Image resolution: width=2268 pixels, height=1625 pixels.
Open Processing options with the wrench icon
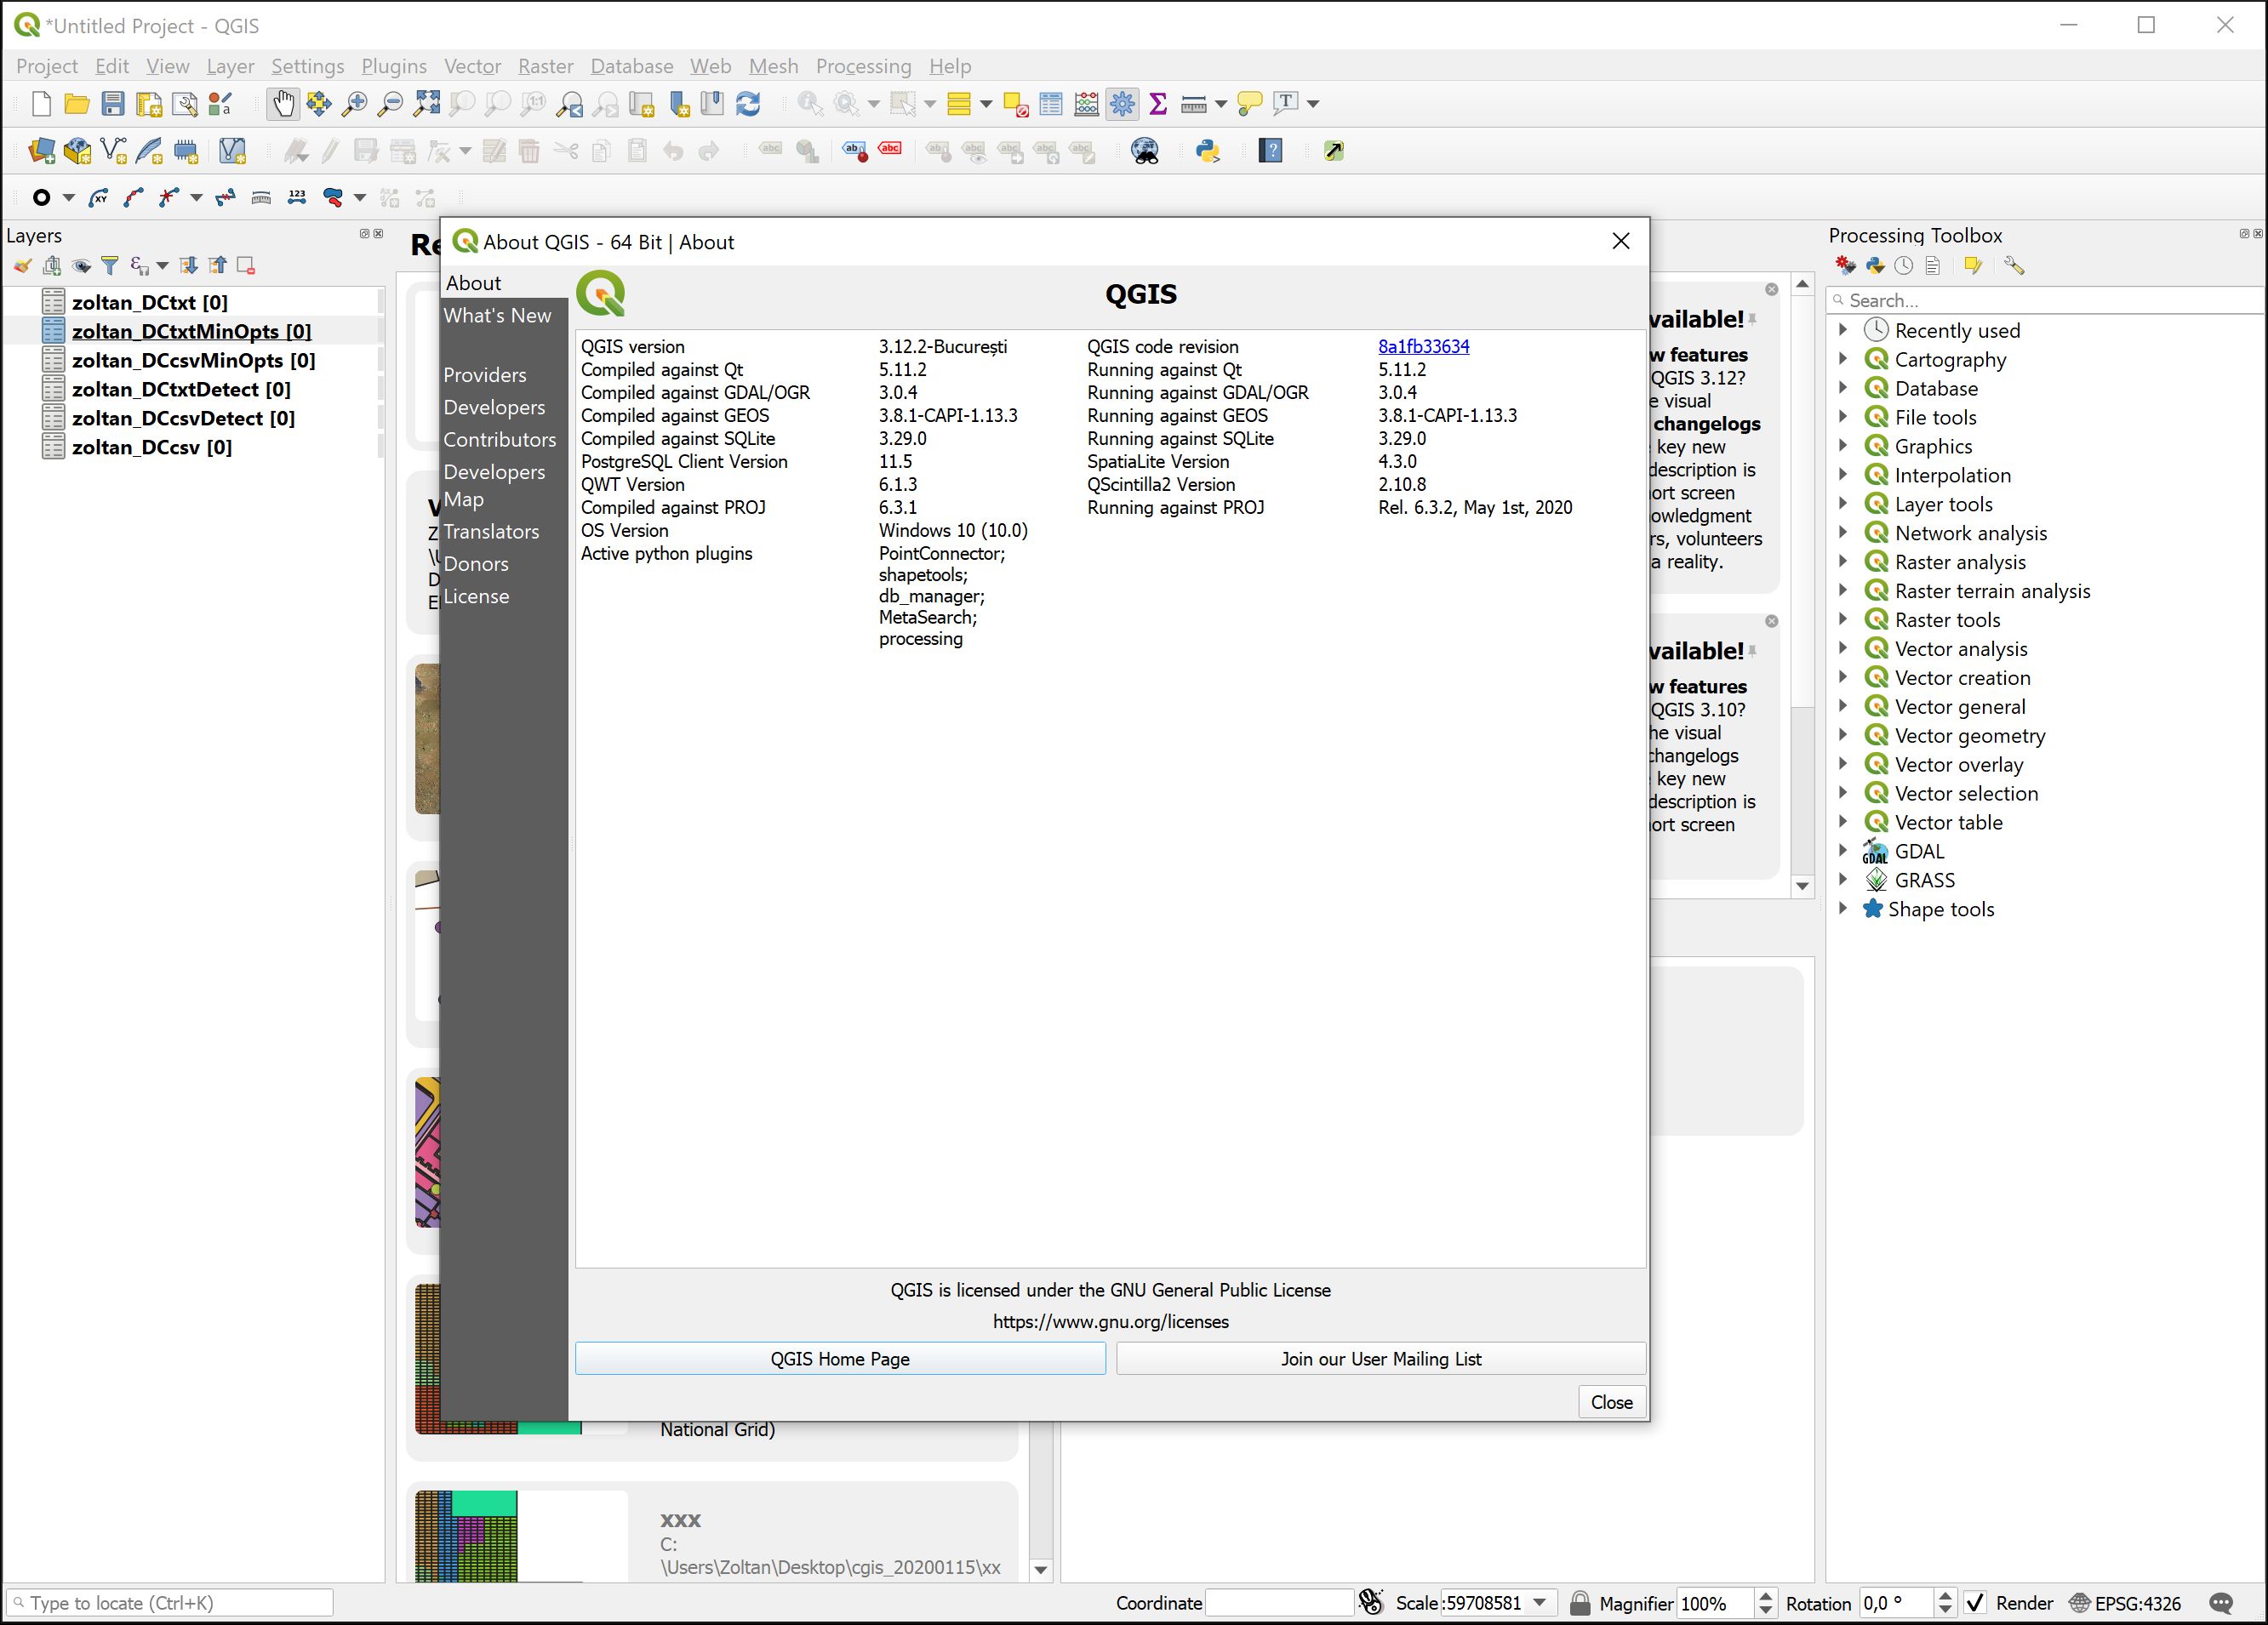point(2016,265)
